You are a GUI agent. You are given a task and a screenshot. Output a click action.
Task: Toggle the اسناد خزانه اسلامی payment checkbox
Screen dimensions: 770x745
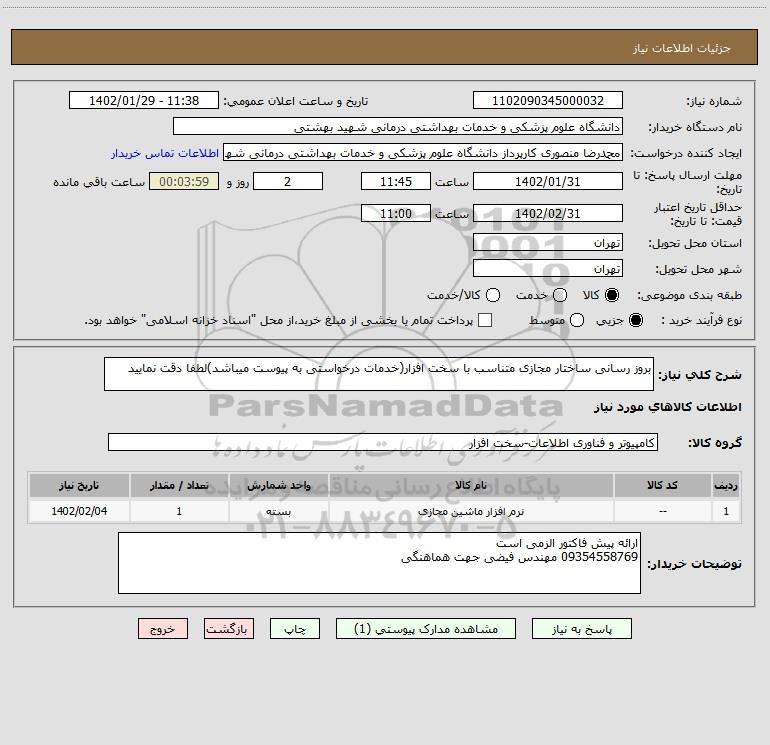point(485,320)
